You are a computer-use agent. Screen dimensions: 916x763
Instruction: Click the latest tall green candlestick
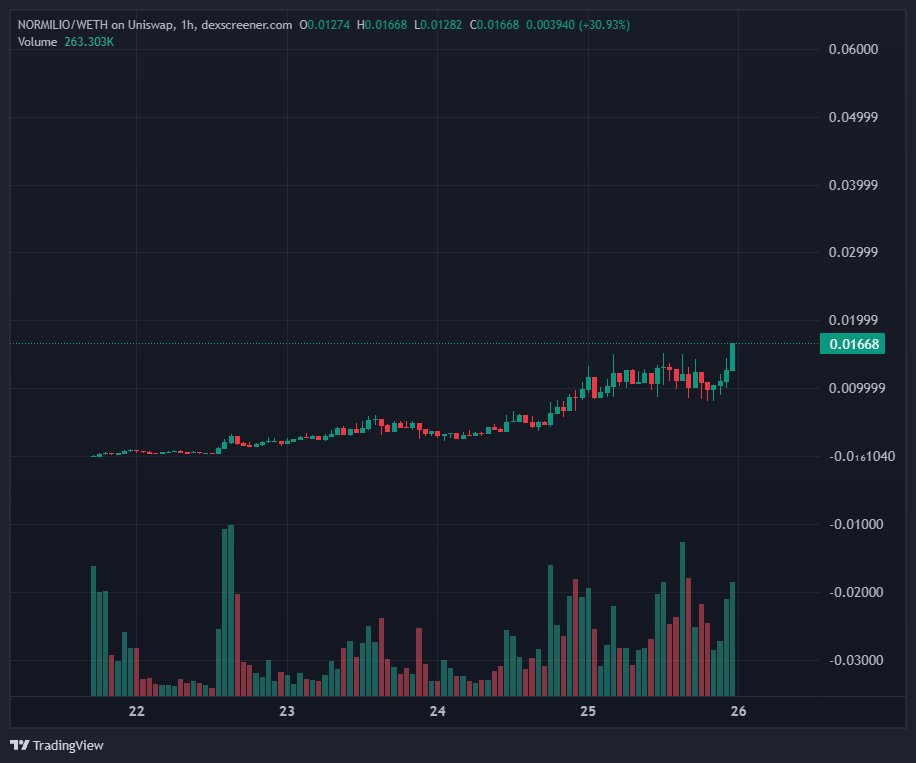click(x=733, y=357)
